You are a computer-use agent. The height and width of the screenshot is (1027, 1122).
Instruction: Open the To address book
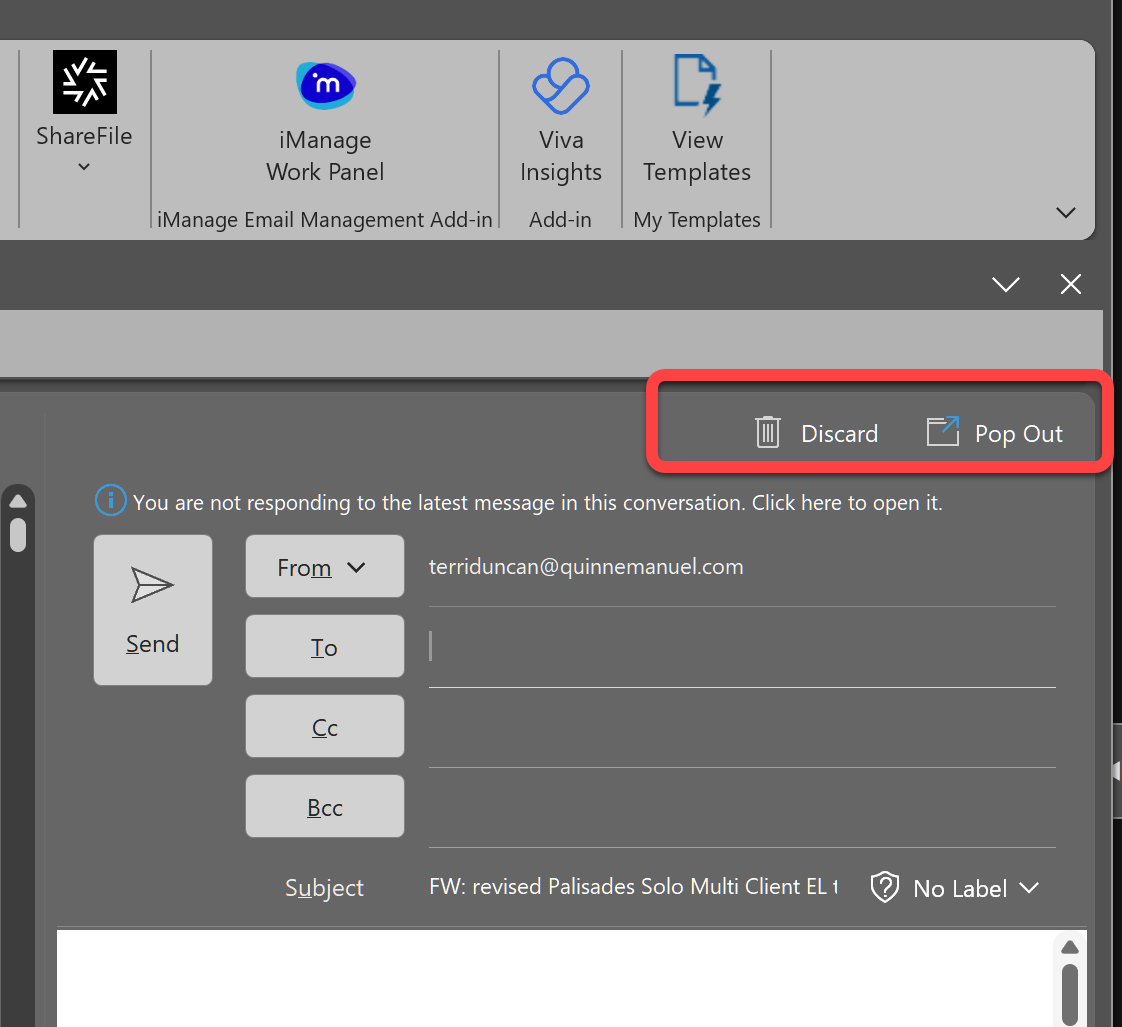324,646
